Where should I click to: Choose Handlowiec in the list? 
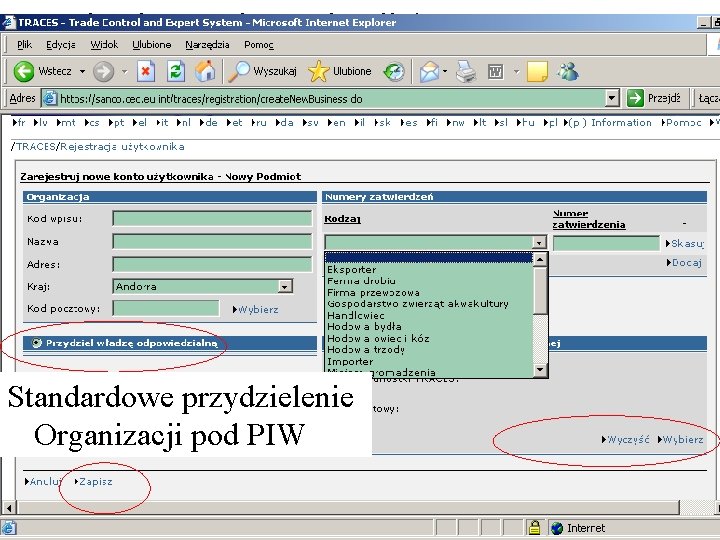tap(429, 315)
